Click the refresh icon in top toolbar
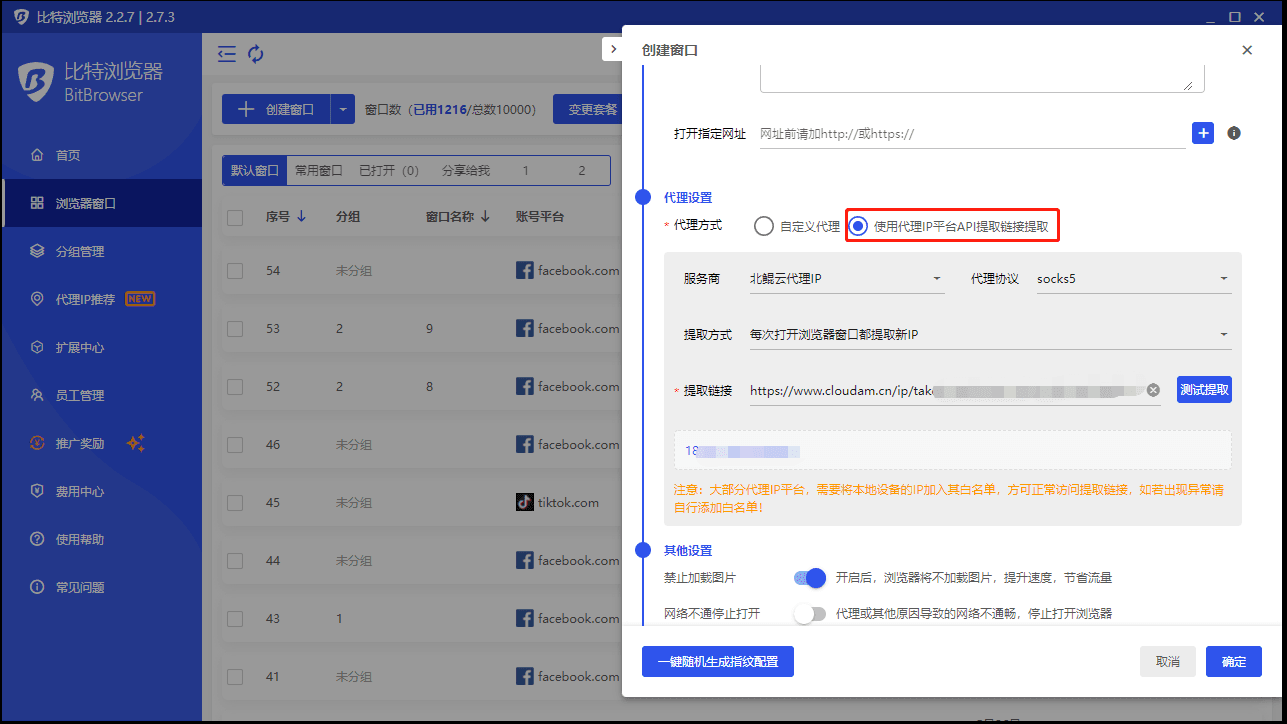Image resolution: width=1287 pixels, height=724 pixels. pyautogui.click(x=256, y=54)
